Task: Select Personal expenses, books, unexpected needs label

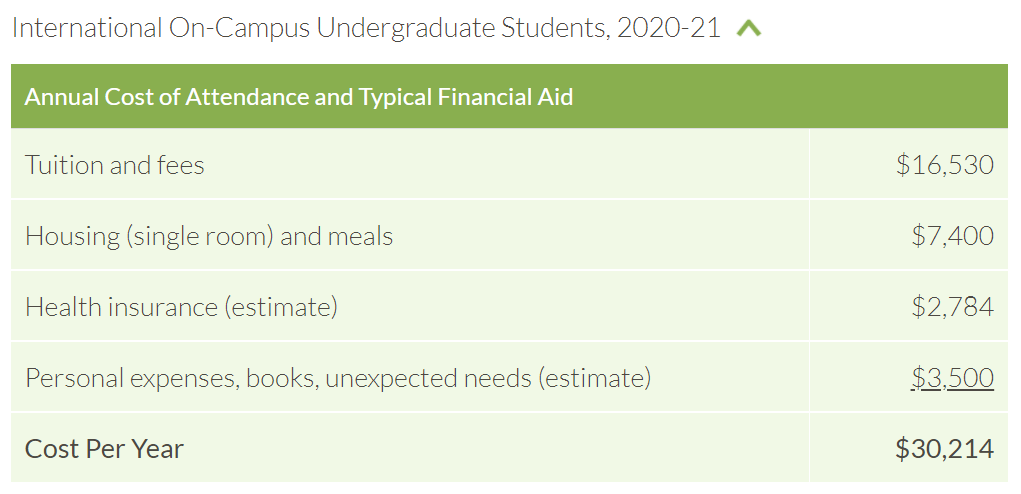Action: tap(338, 377)
